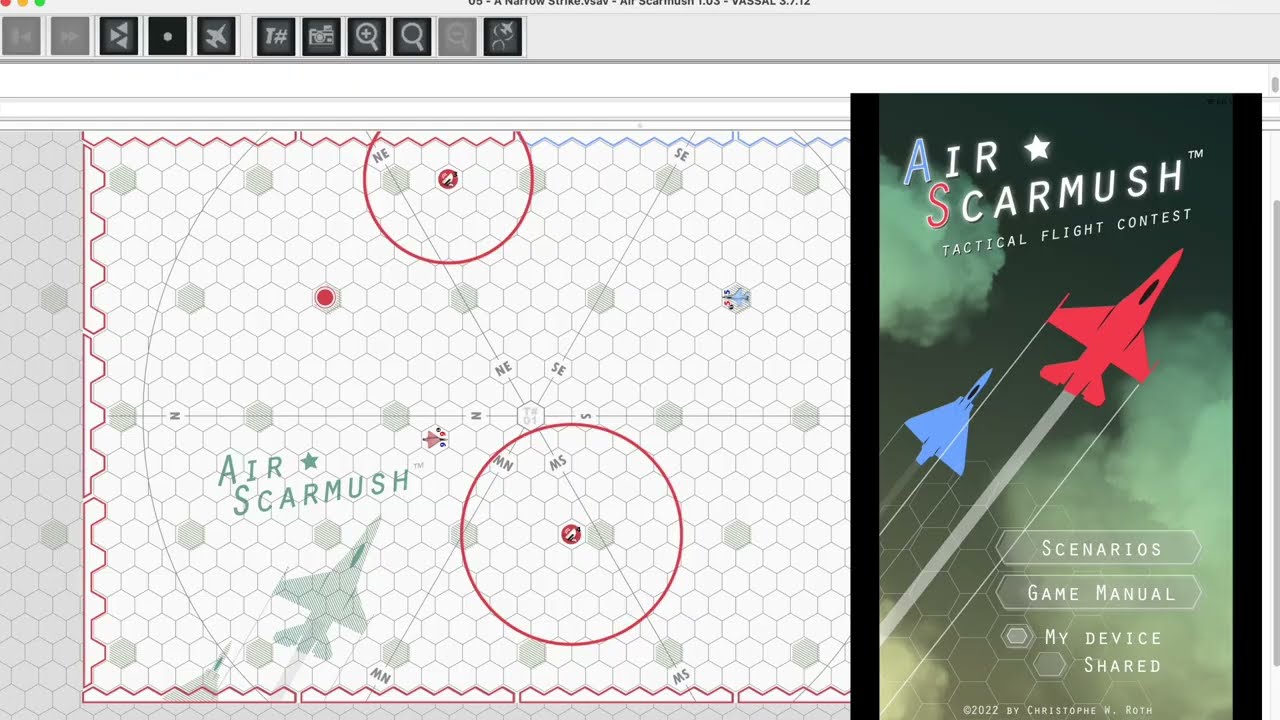The image size is (1280, 720).
Task: Click the plain magnifier zoom select button
Action: point(412,37)
